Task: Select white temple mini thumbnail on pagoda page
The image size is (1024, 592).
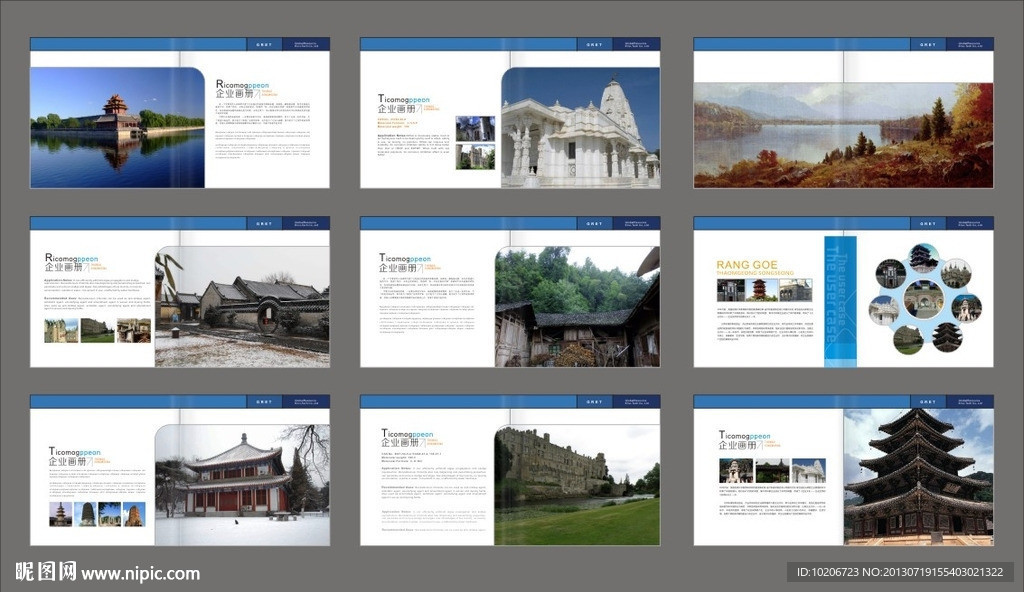Action: [808, 471]
